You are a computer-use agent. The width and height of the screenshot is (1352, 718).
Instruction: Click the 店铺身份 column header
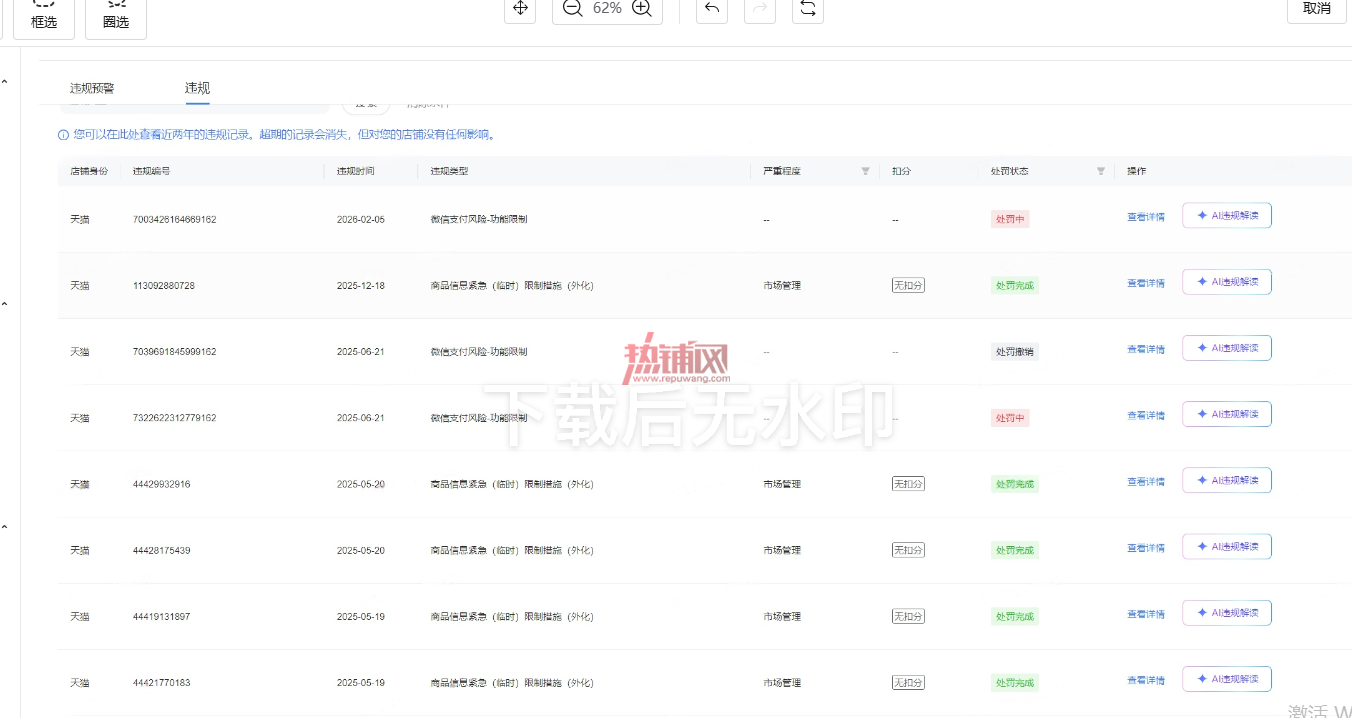[88, 171]
